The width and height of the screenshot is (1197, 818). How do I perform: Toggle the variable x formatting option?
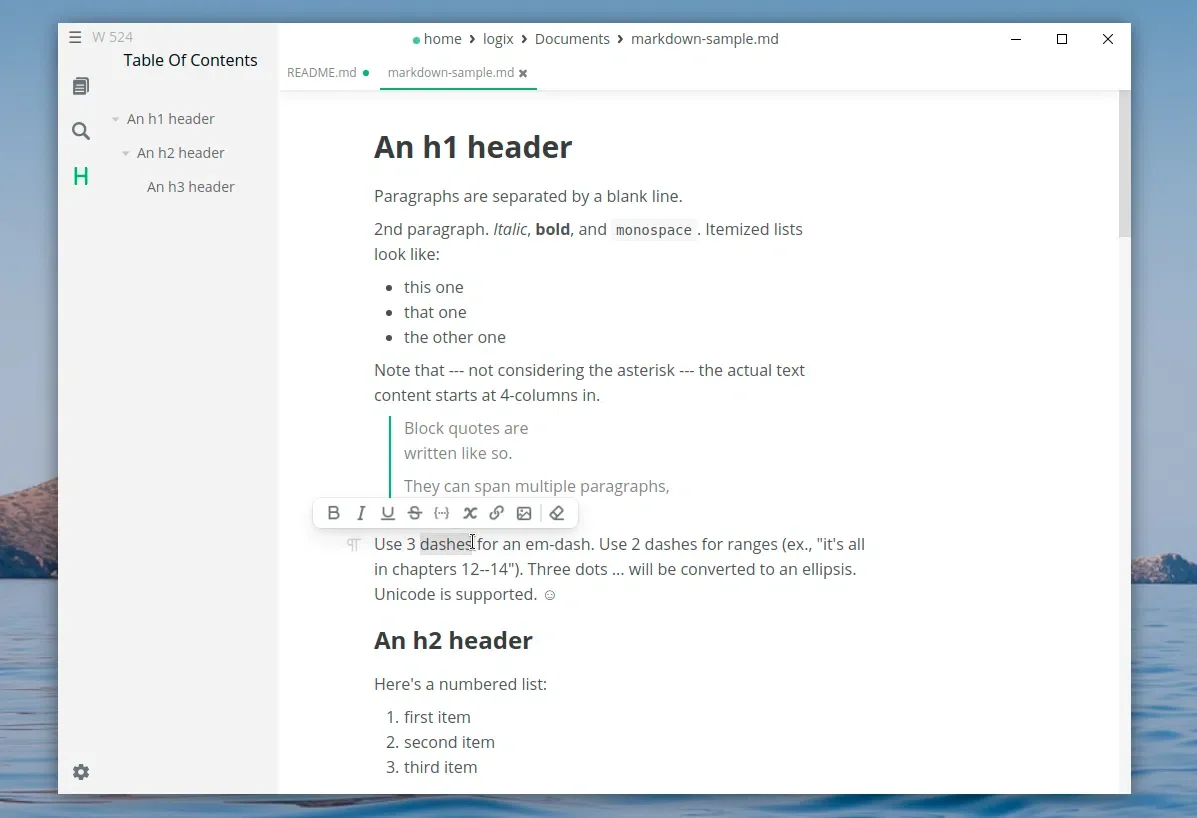click(x=470, y=512)
